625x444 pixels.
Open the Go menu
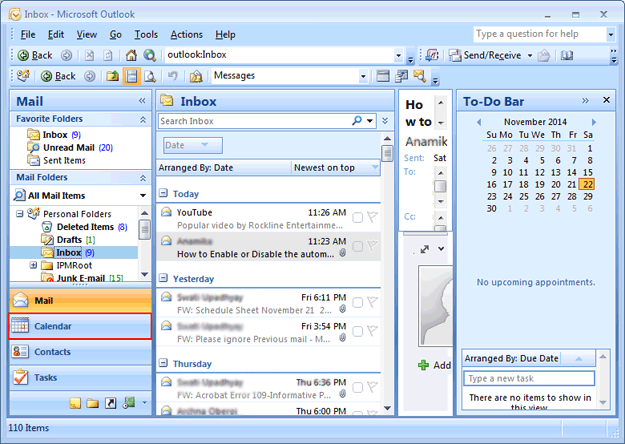[x=116, y=35]
